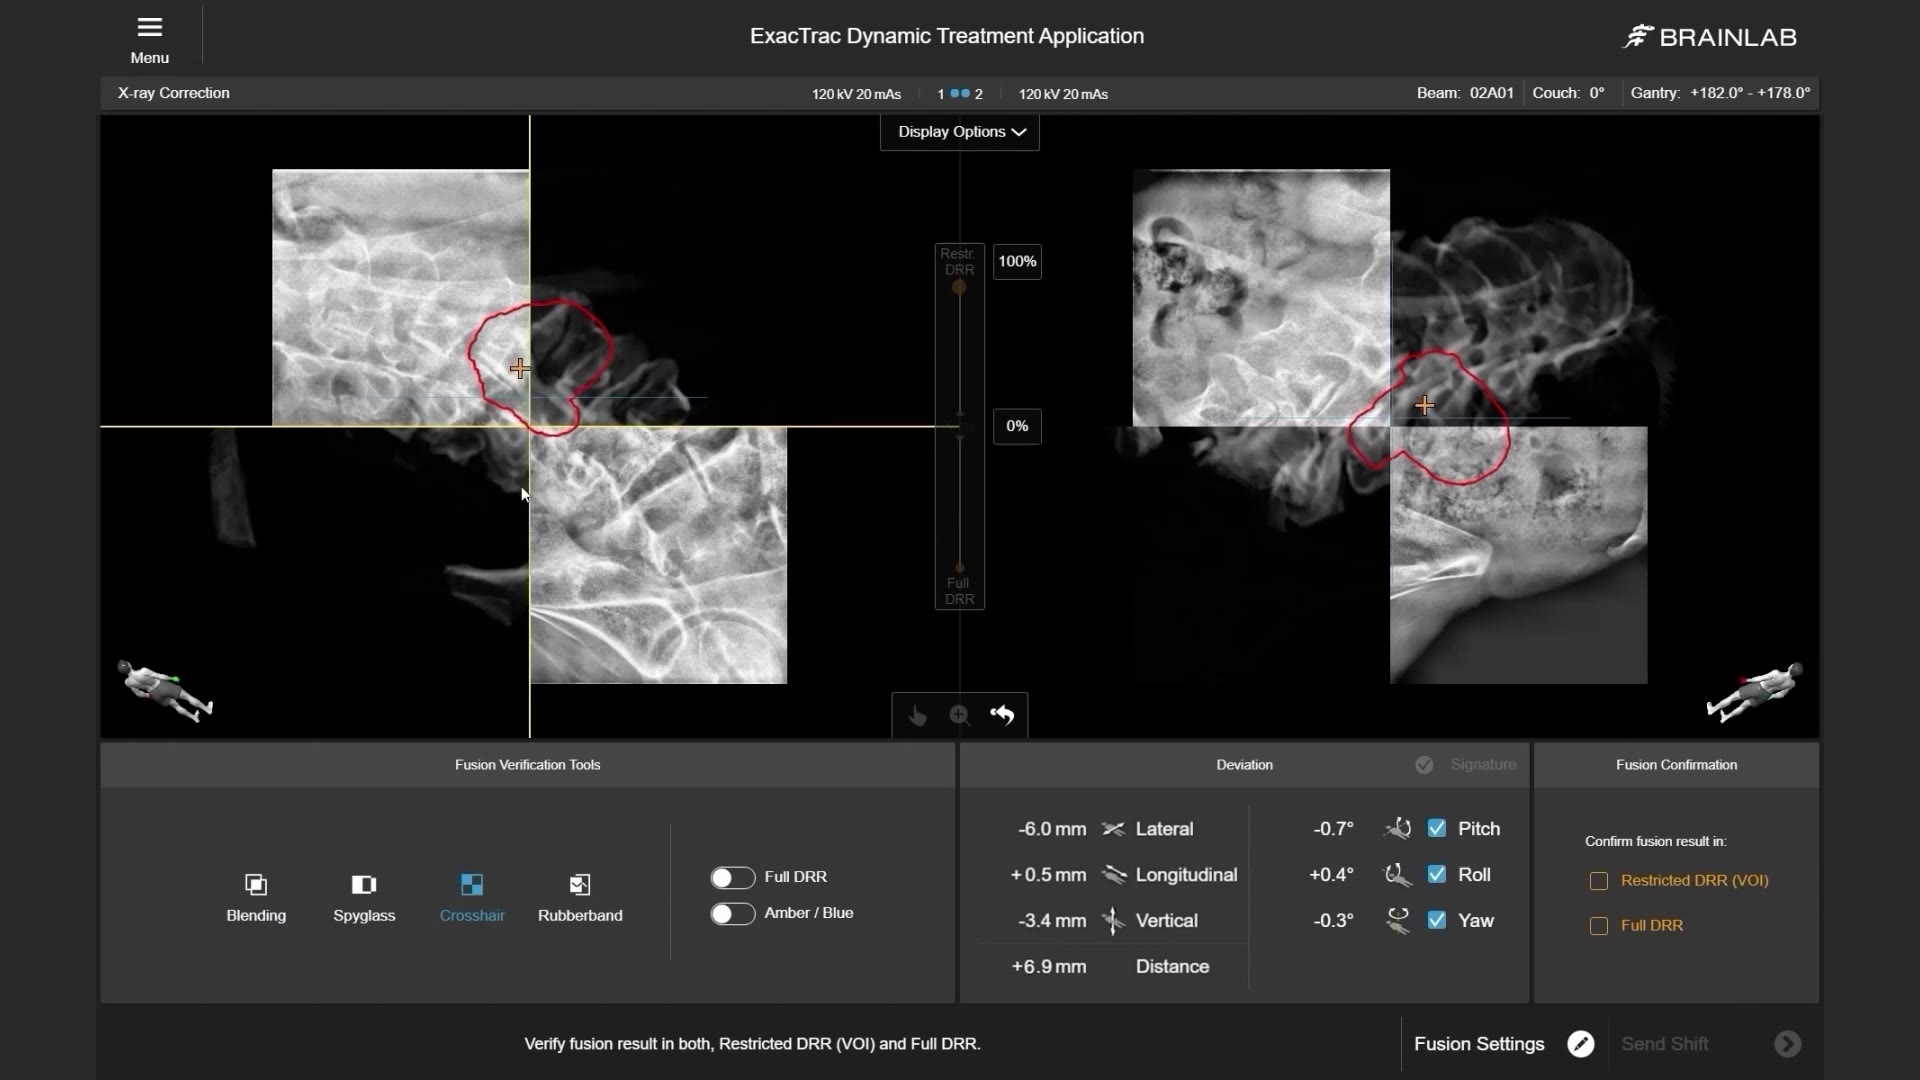The height and width of the screenshot is (1080, 1920).
Task: Click the Vertical deviation icon
Action: (1113, 920)
